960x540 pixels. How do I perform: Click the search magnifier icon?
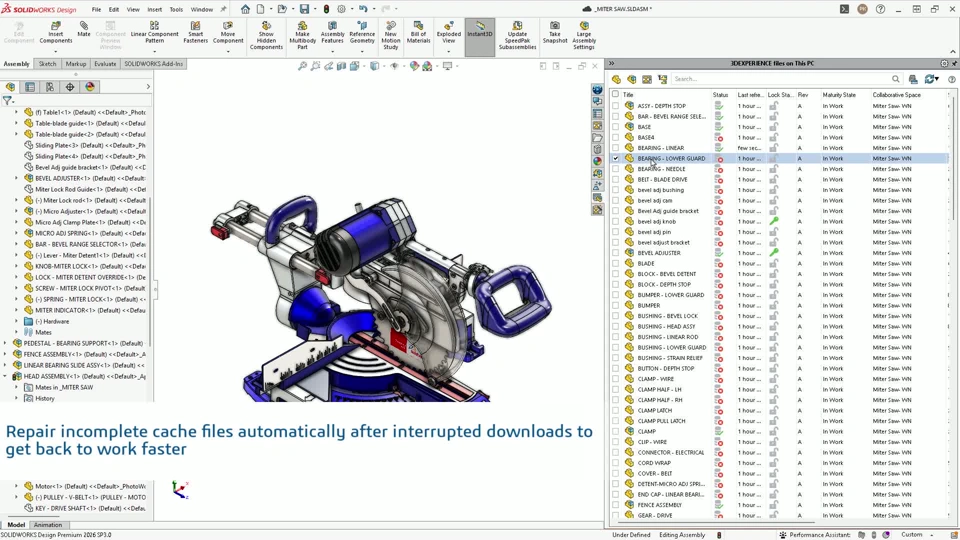point(896,79)
